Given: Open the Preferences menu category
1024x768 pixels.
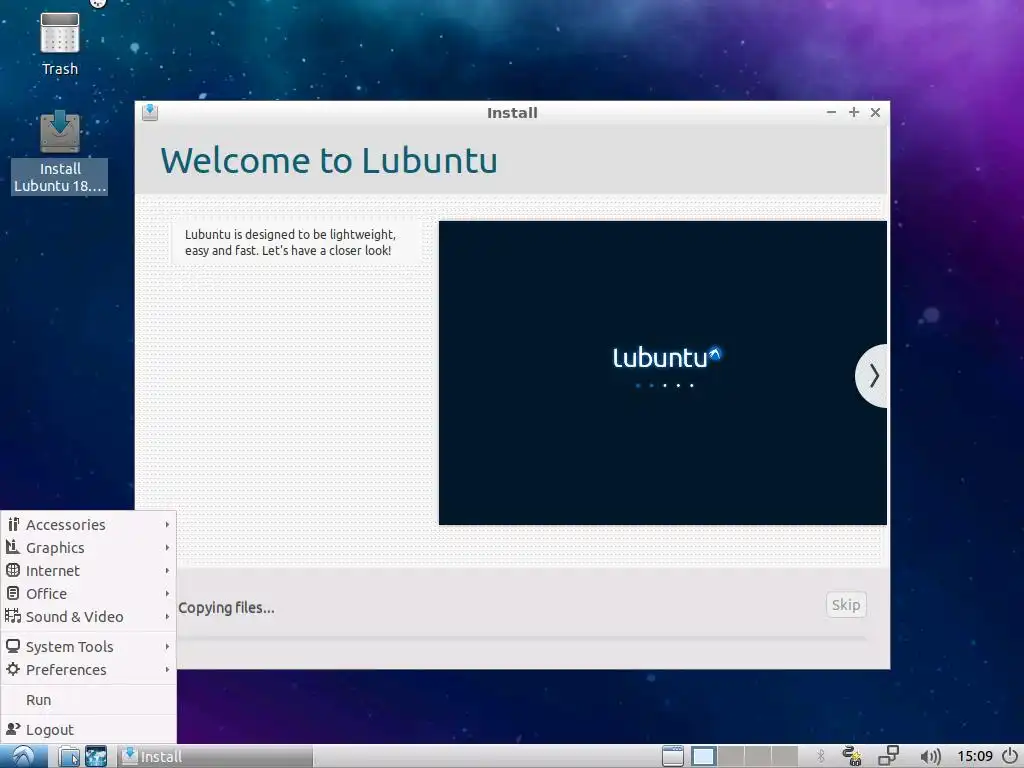Looking at the screenshot, I should [89, 669].
